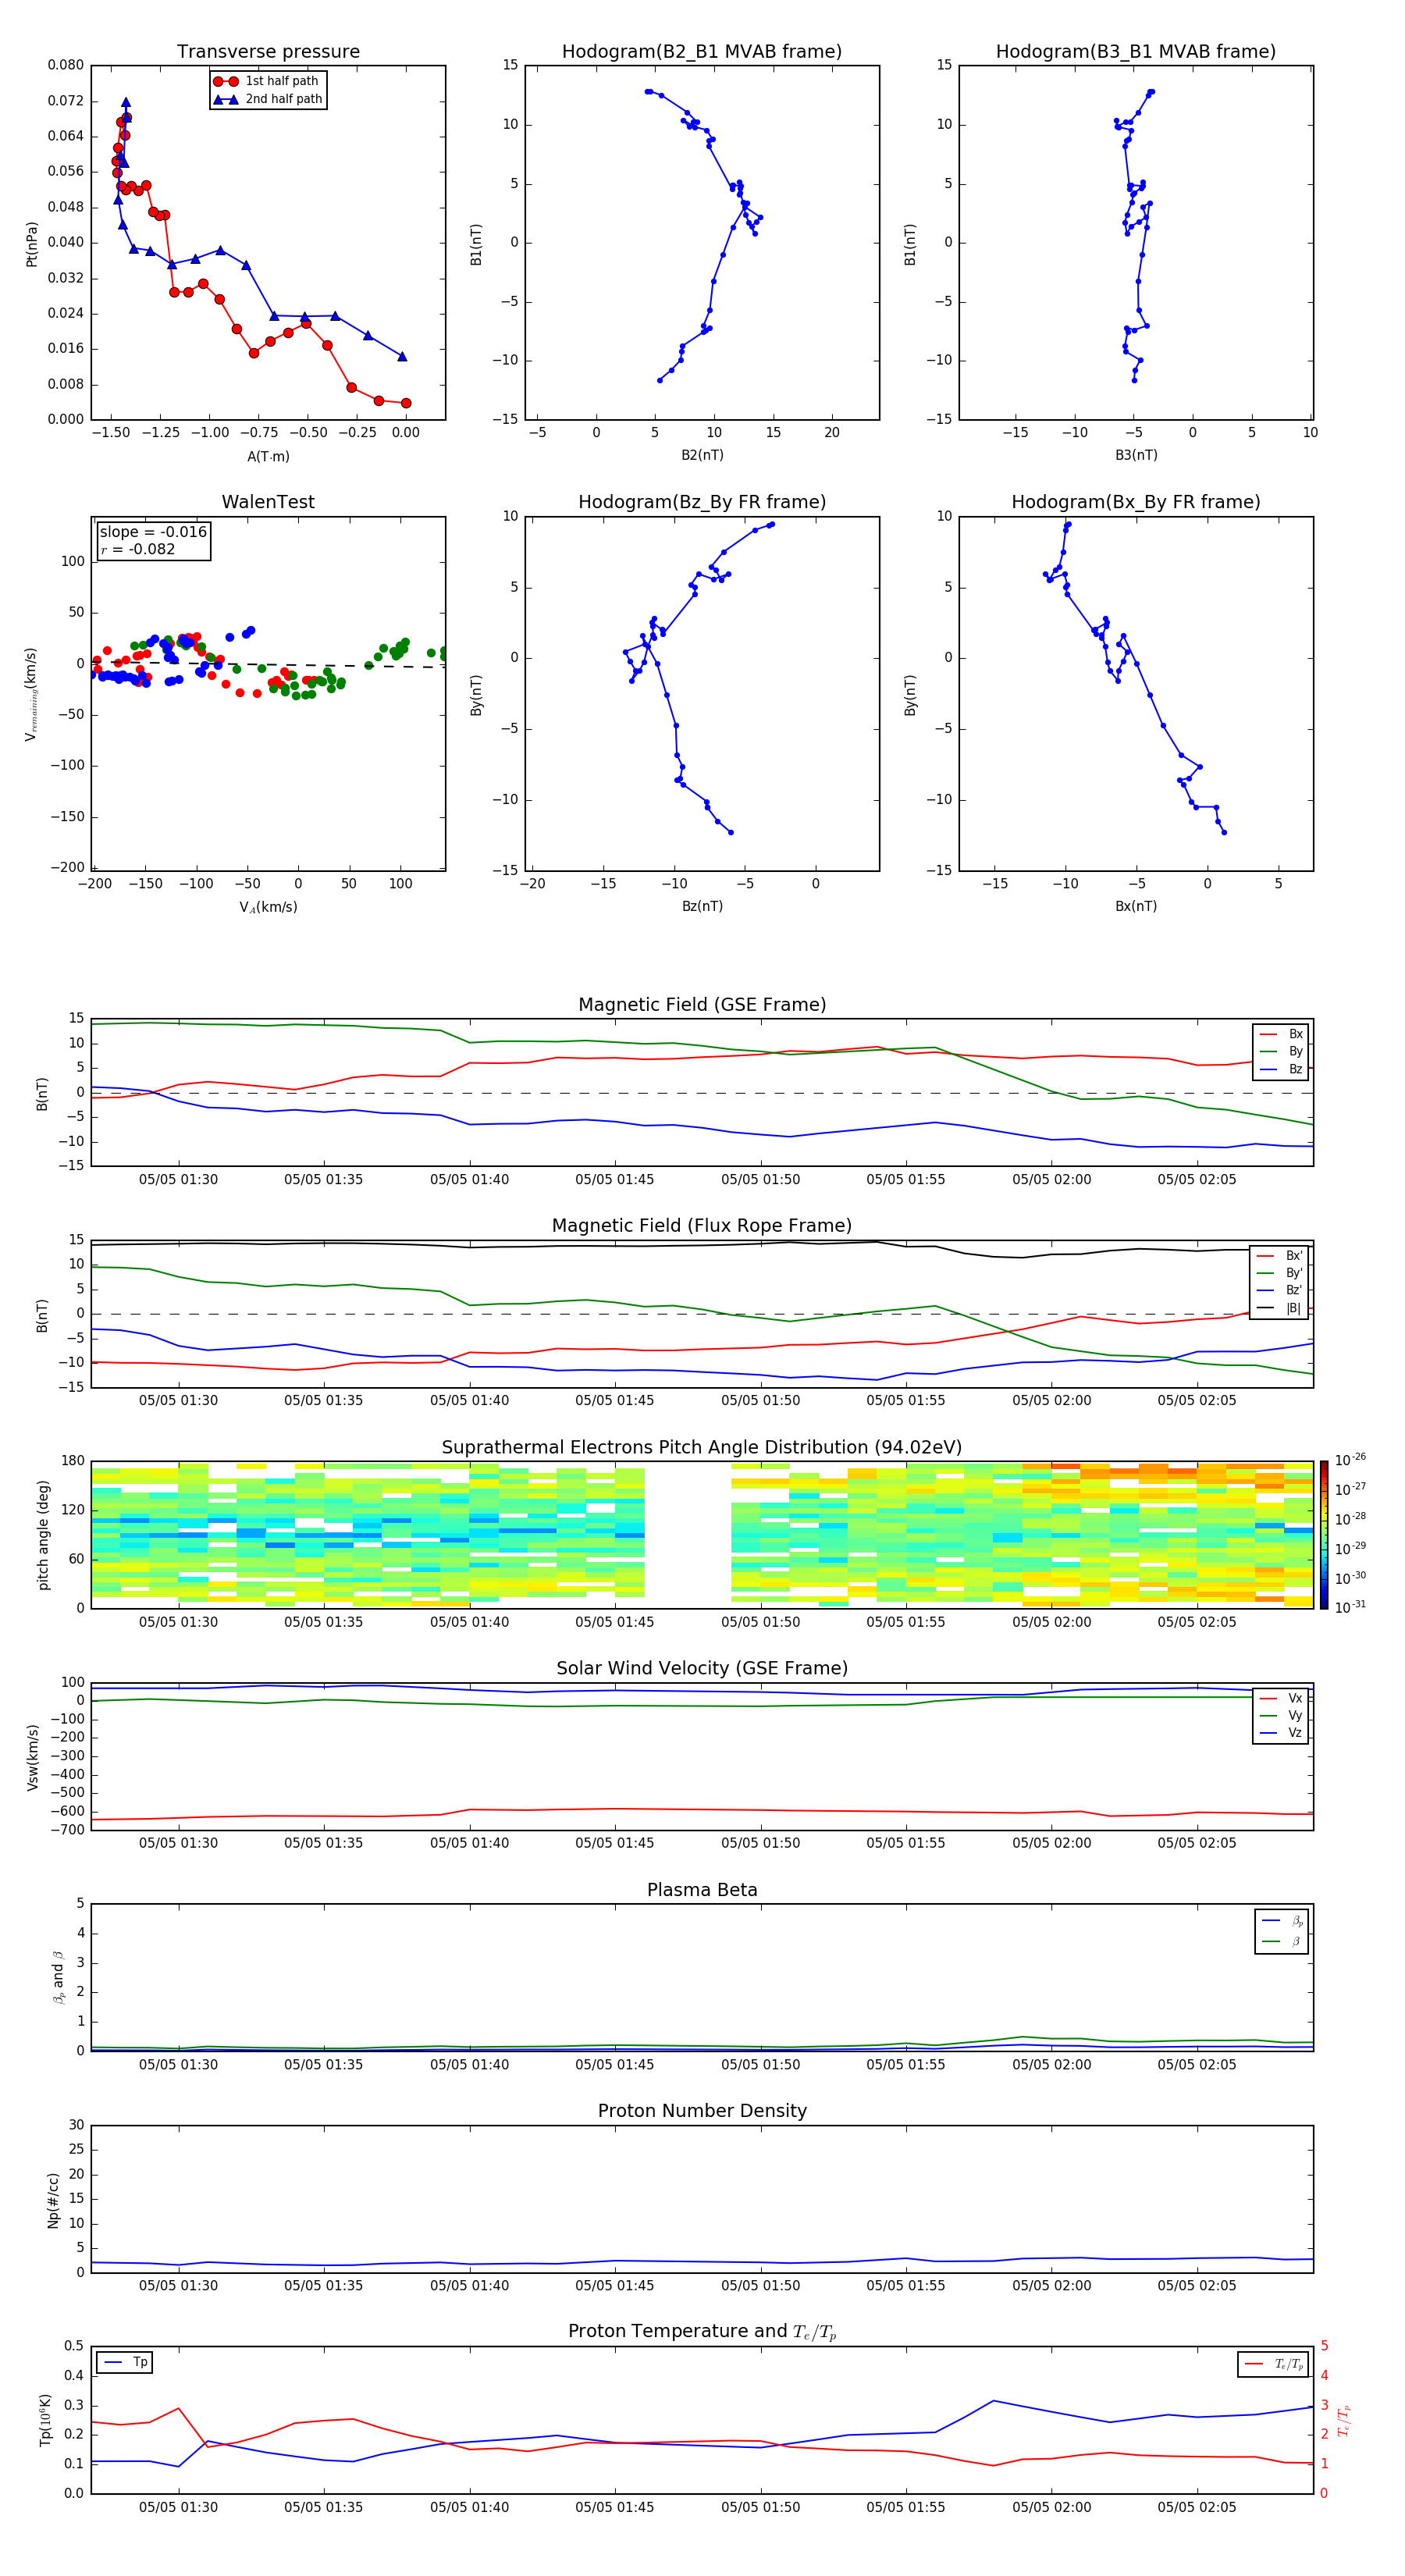
Task: Click the pitch angle colorbar scale
Action: click(1324, 1534)
